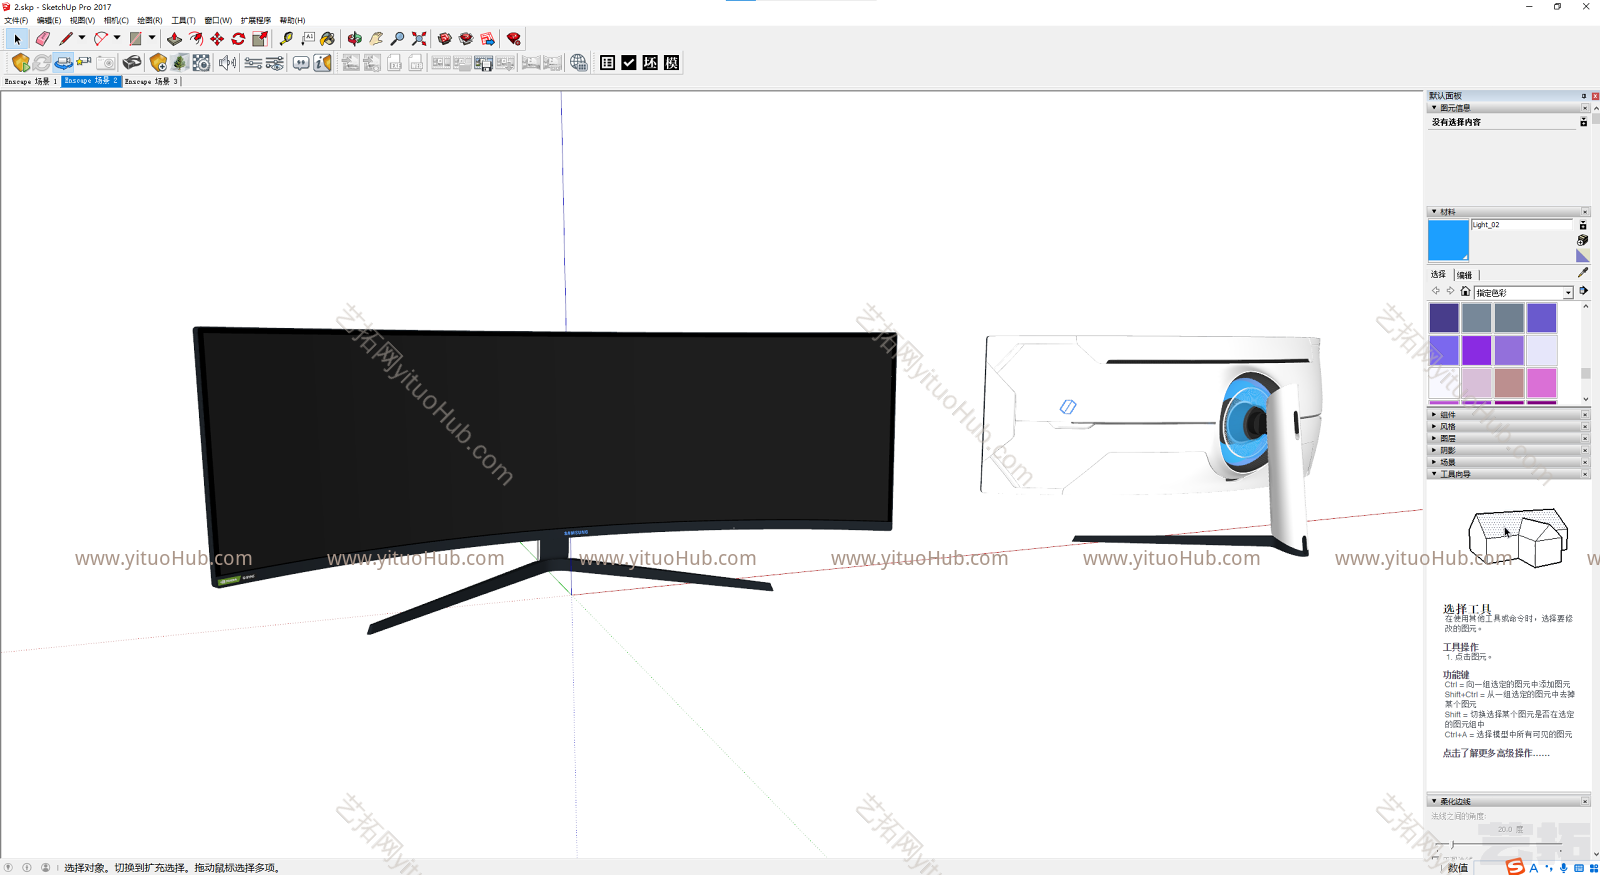Pick the bright purple color swatch
The width and height of the screenshot is (1600, 875).
coord(1476,350)
